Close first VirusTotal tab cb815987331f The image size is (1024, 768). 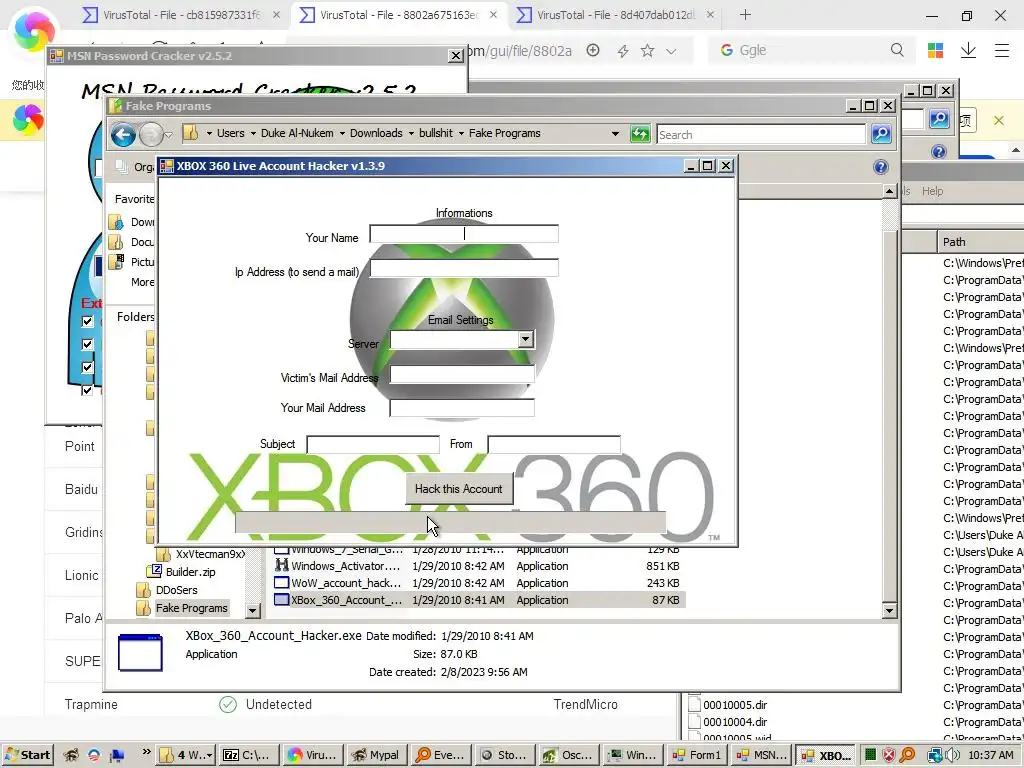click(276, 14)
